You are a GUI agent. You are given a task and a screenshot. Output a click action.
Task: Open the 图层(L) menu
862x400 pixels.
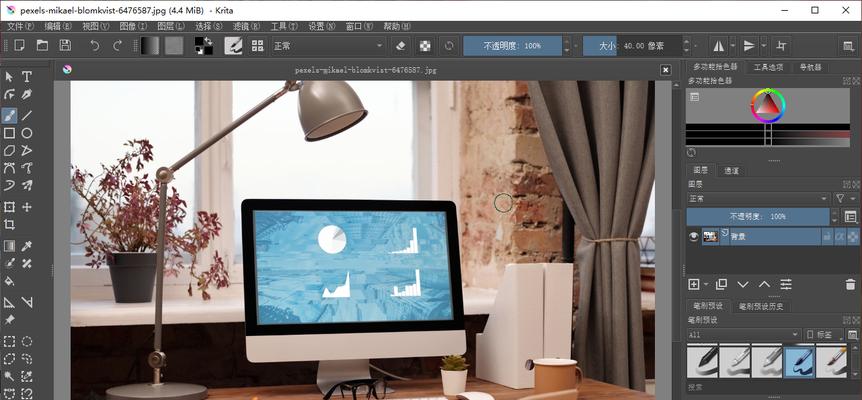click(170, 26)
